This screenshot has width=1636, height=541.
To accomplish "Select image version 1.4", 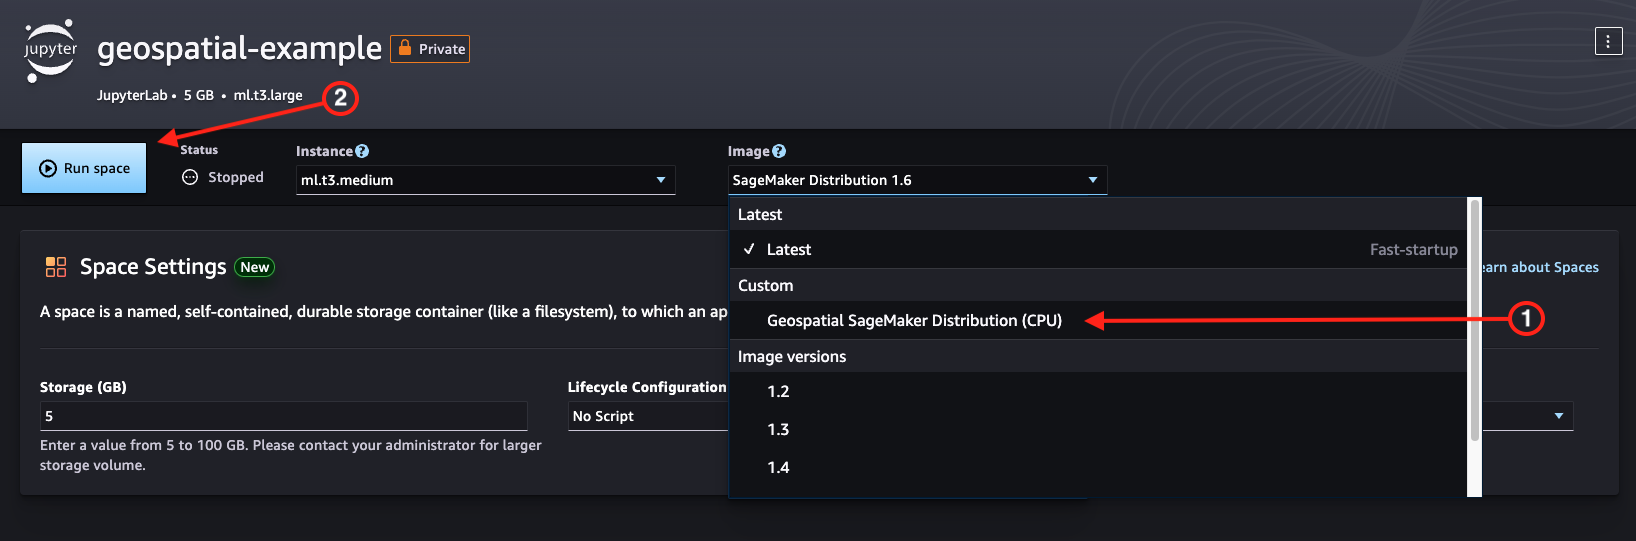I will pyautogui.click(x=779, y=468).
